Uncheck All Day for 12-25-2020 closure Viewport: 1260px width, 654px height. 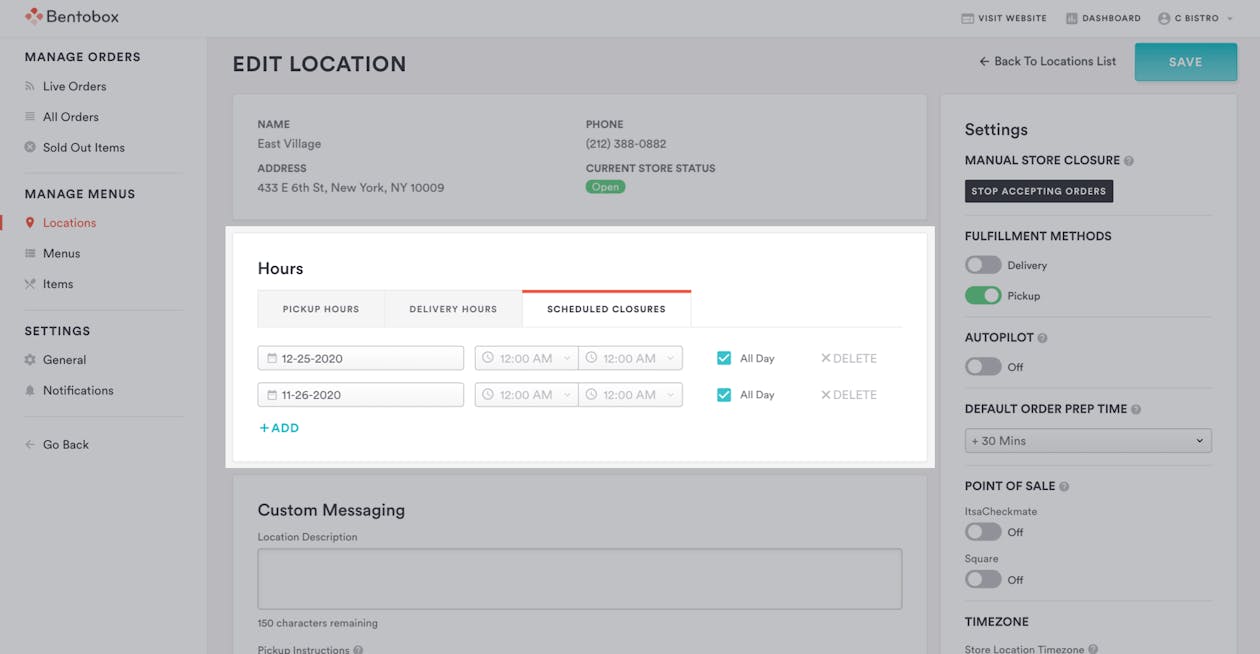724,358
